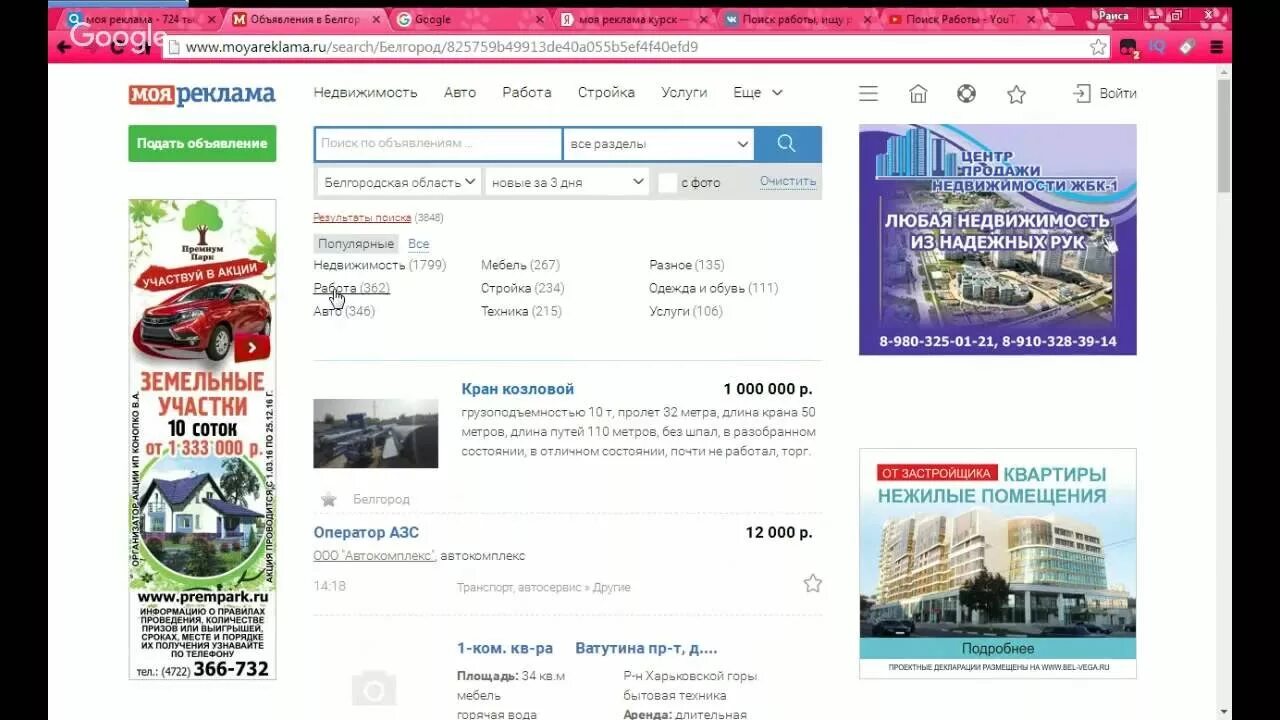
Task: Click the blue magnifier search button
Action: (787, 144)
